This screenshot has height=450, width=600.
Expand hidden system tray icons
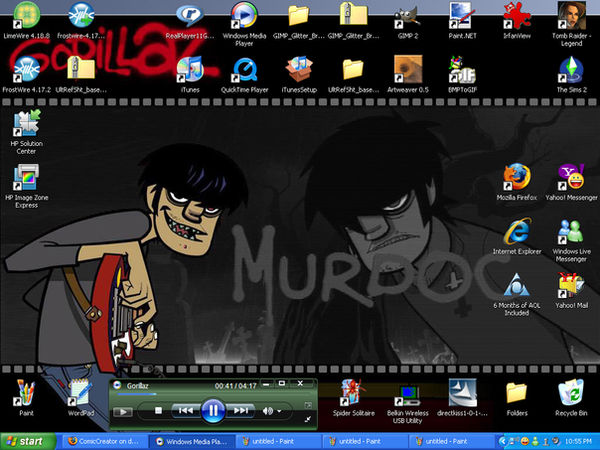pyautogui.click(x=503, y=442)
